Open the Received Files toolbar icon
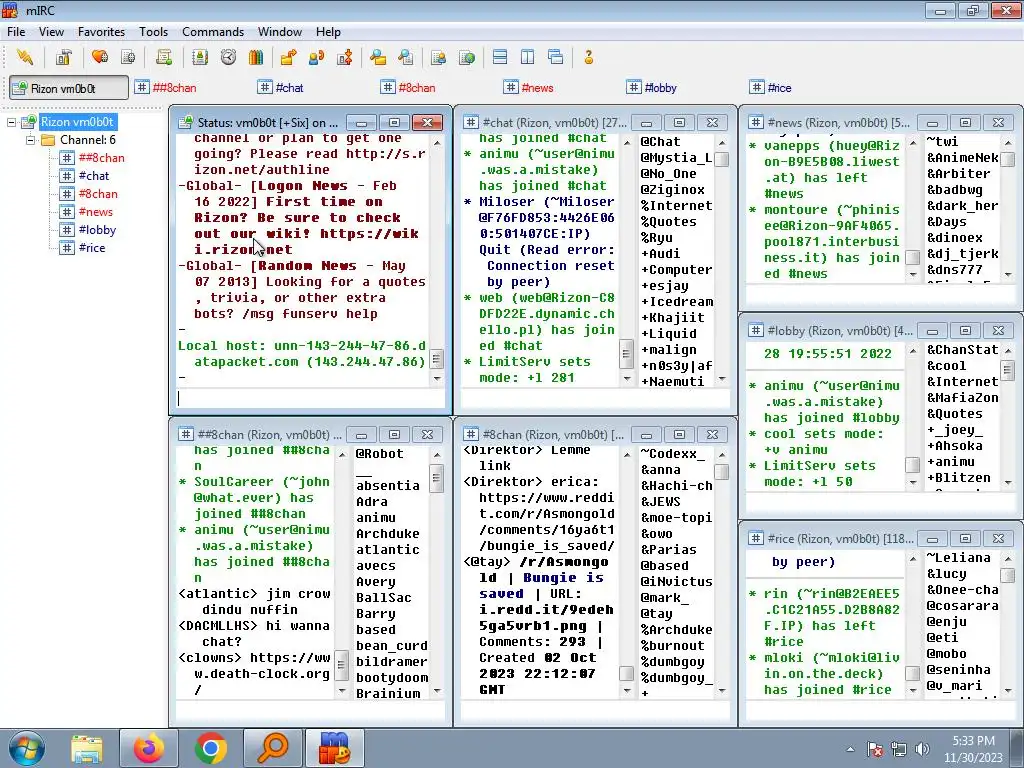 pyautogui.click(x=377, y=57)
